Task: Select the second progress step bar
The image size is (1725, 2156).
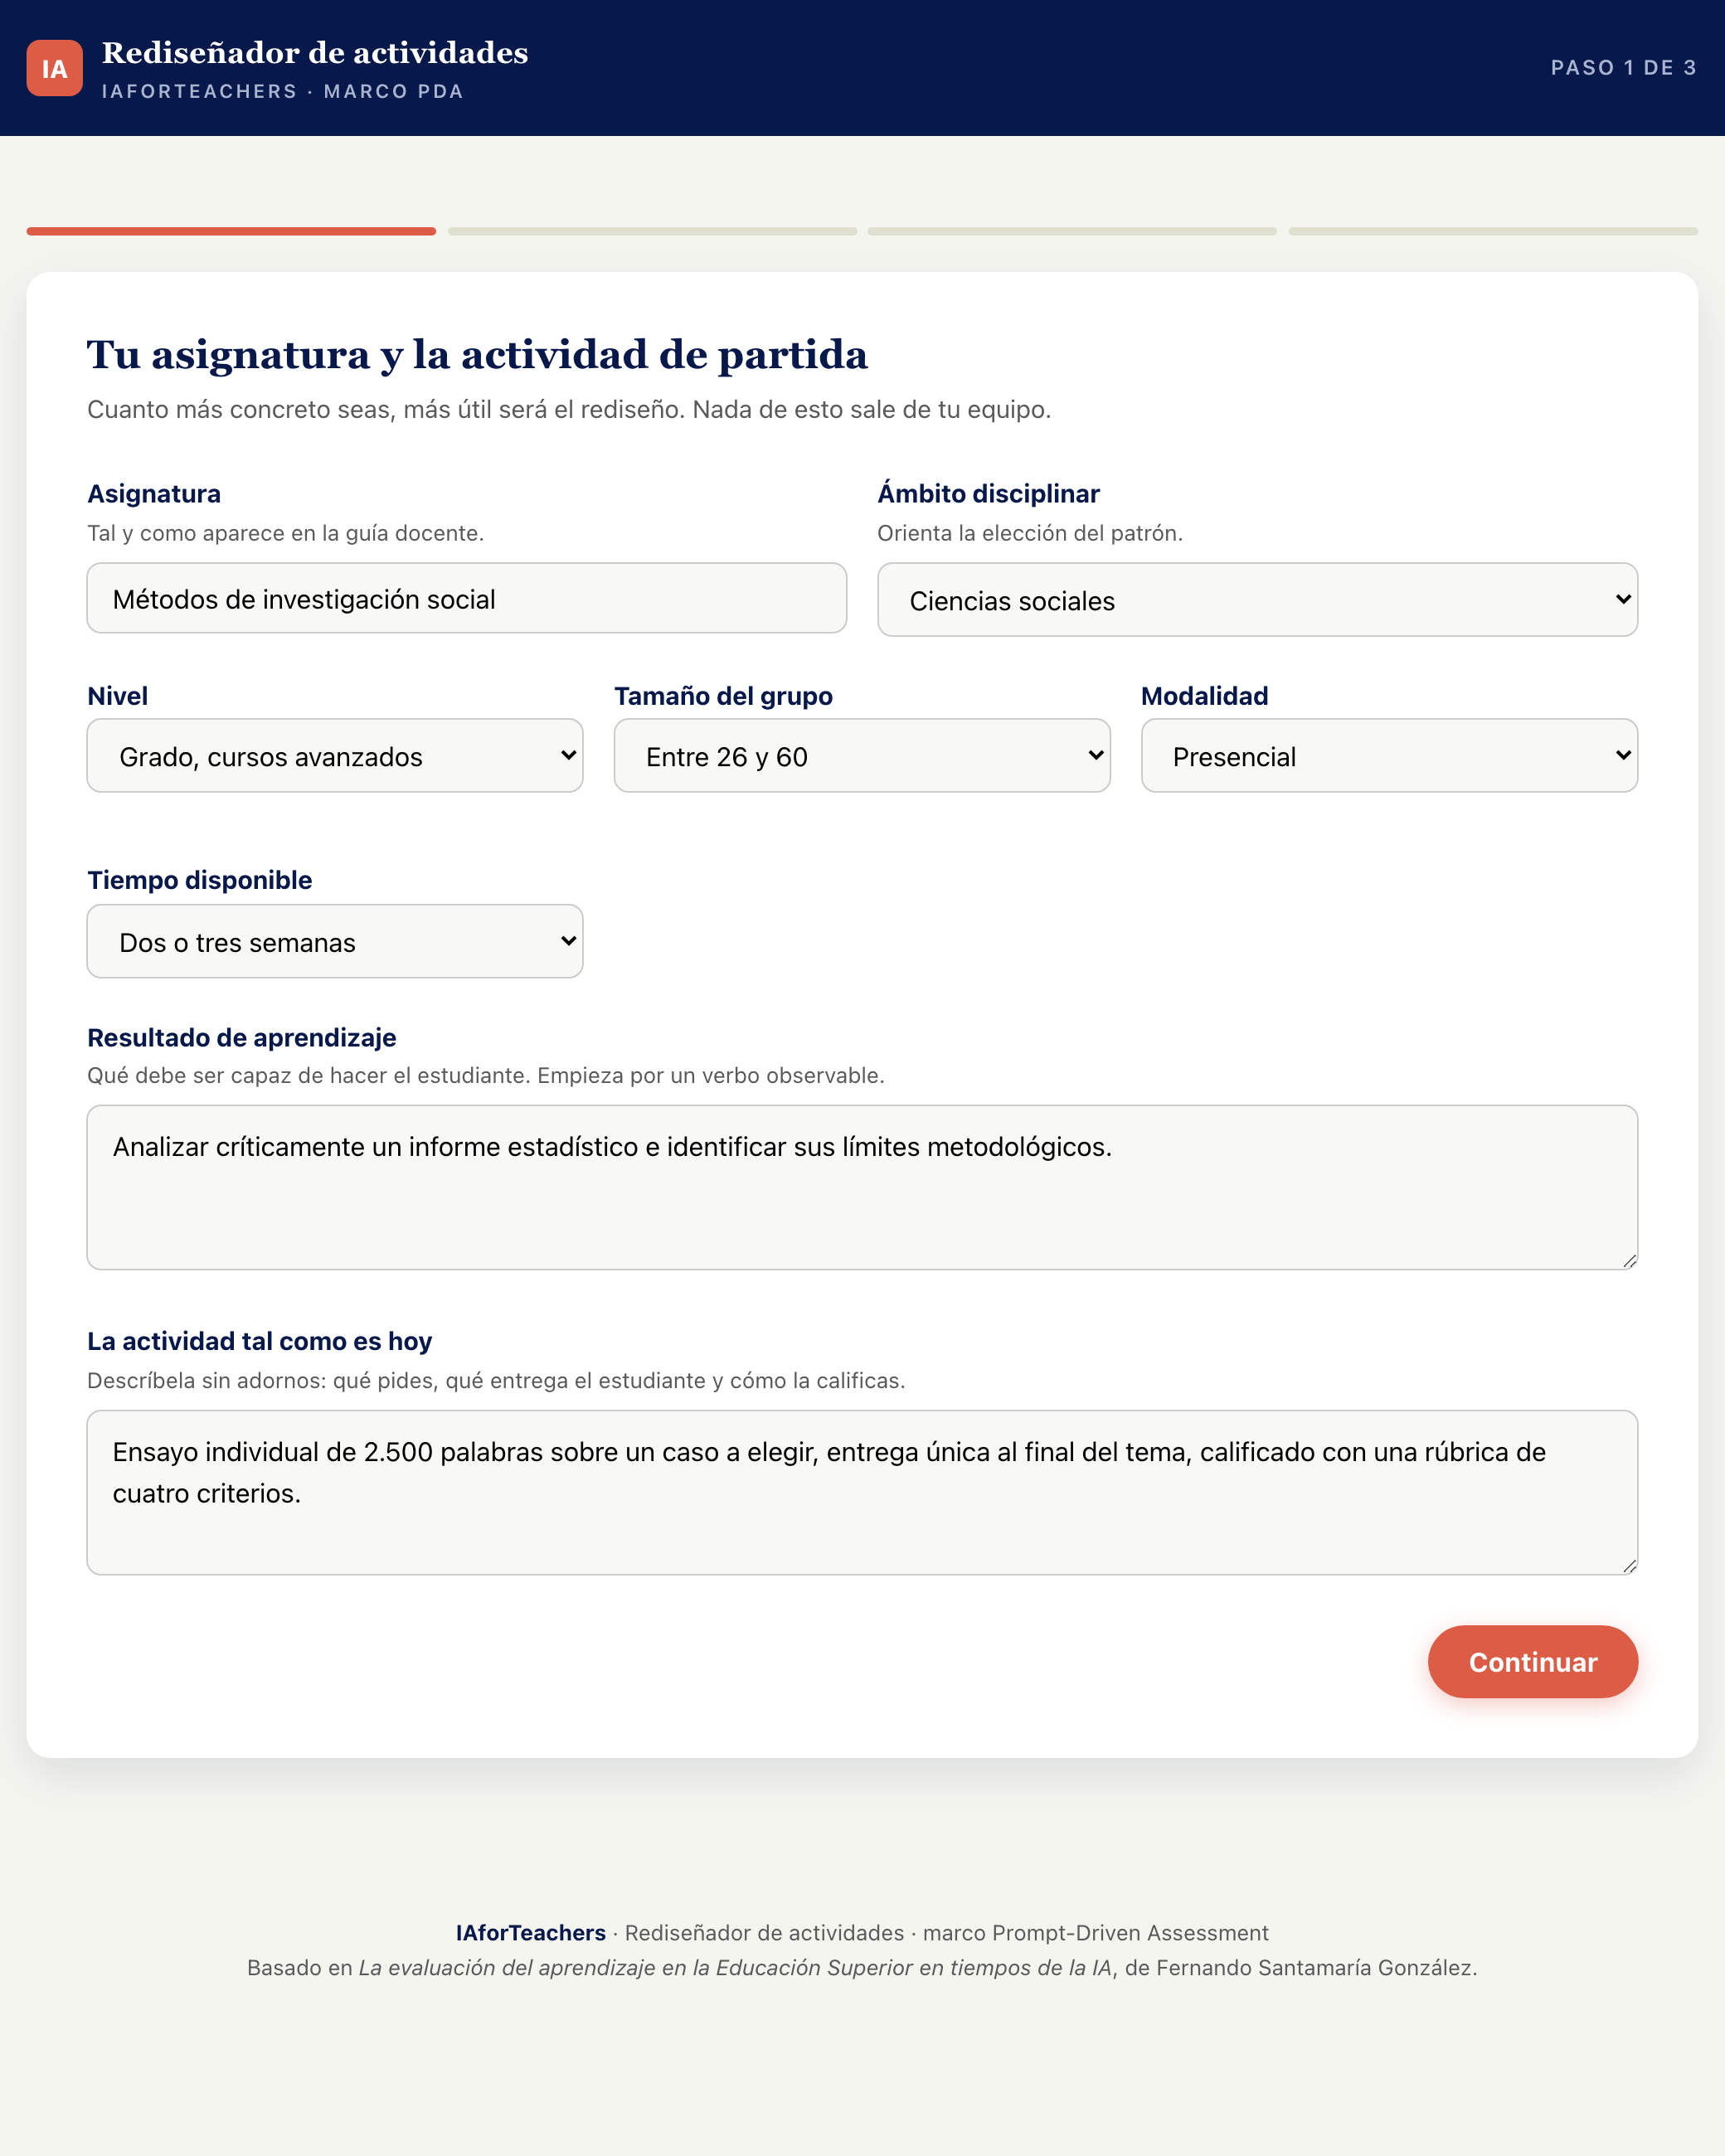Action: coord(652,231)
